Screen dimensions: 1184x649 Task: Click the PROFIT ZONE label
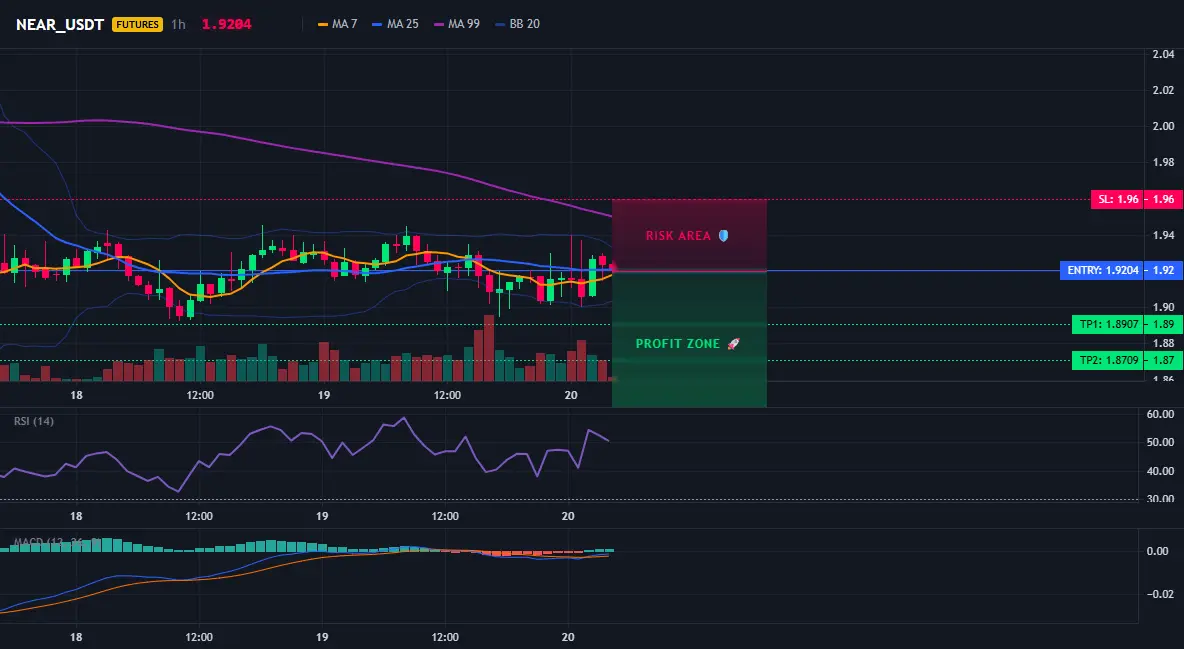coord(677,344)
